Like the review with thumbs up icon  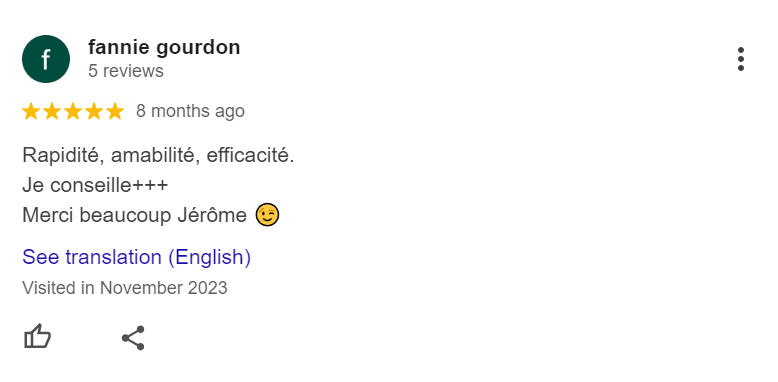pos(38,337)
